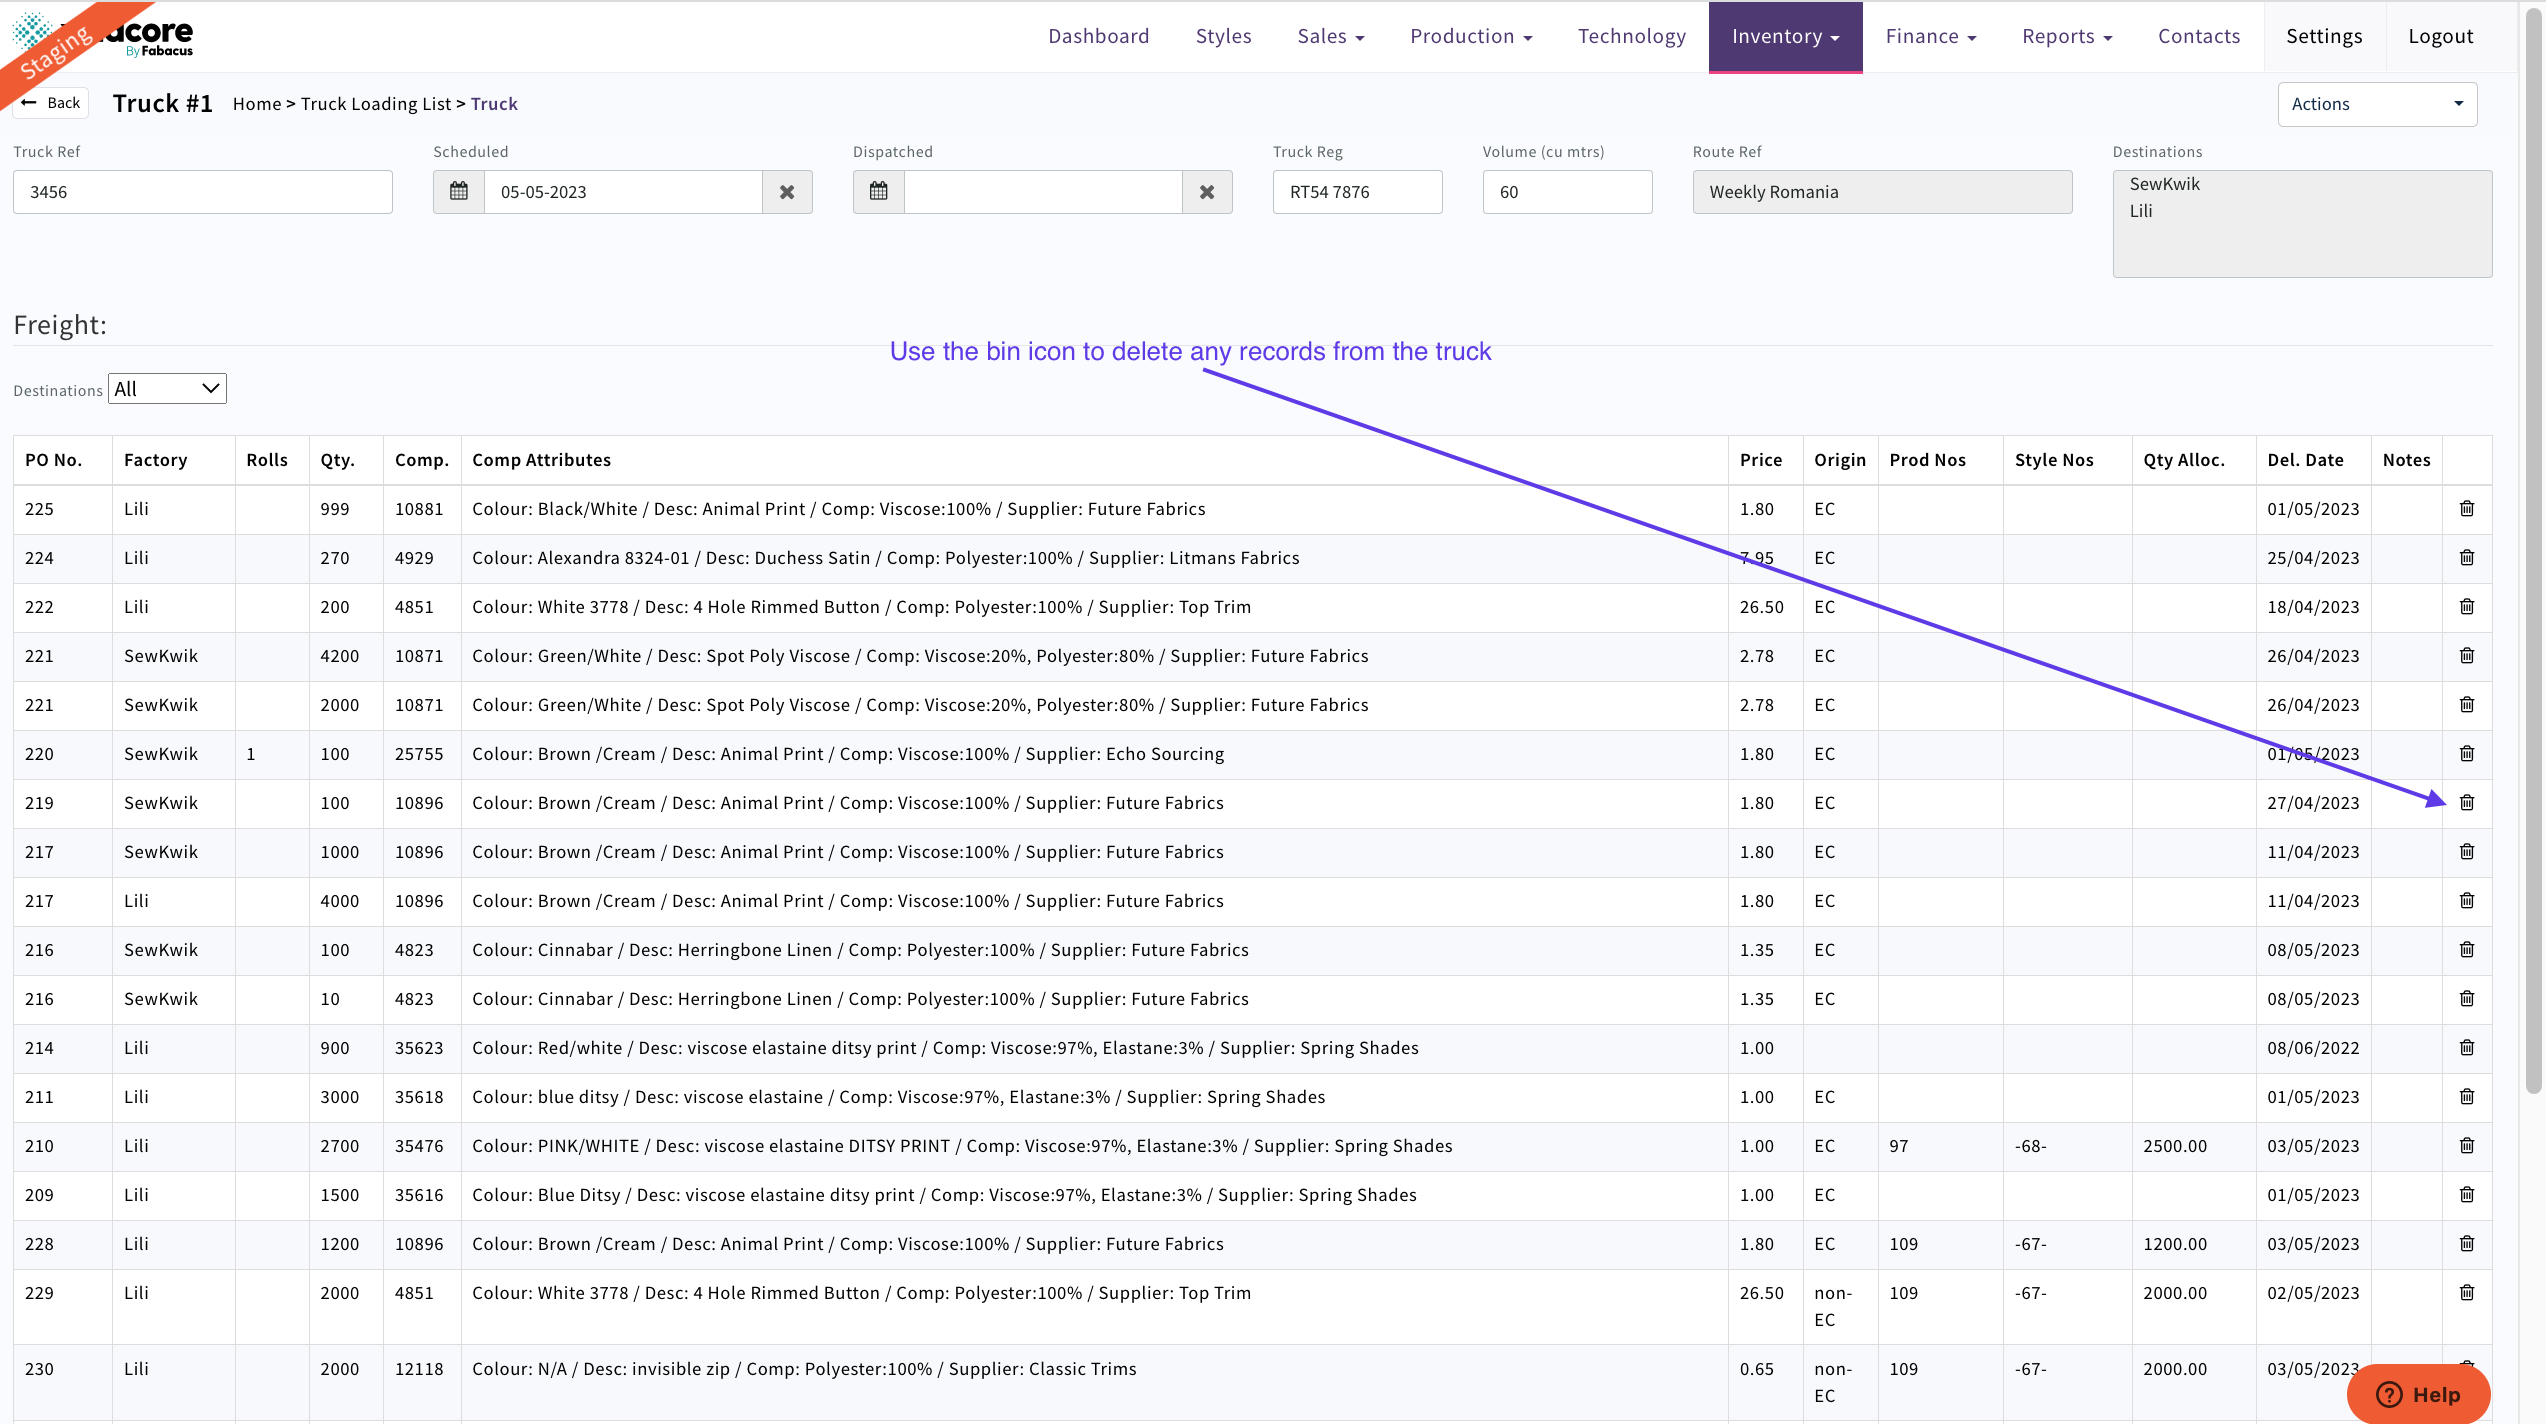Image resolution: width=2546 pixels, height=1424 pixels.
Task: Click the Truck Ref input field
Action: coord(203,192)
